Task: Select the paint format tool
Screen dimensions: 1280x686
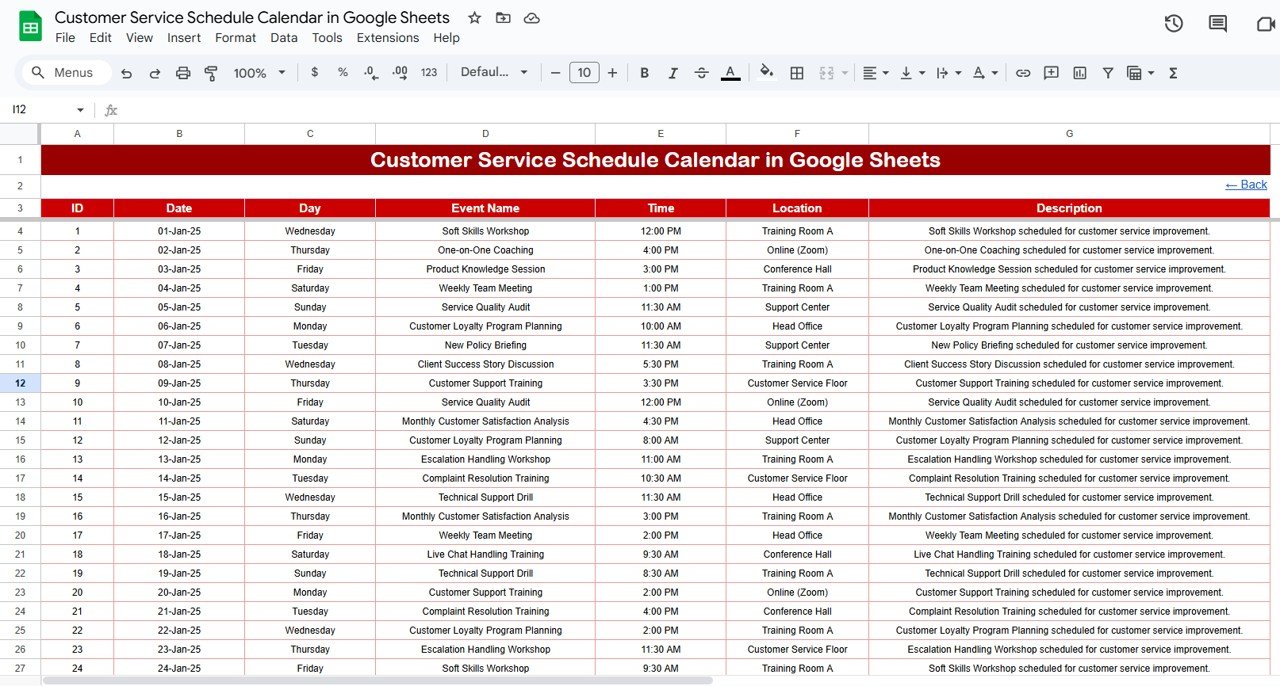Action: click(x=211, y=73)
